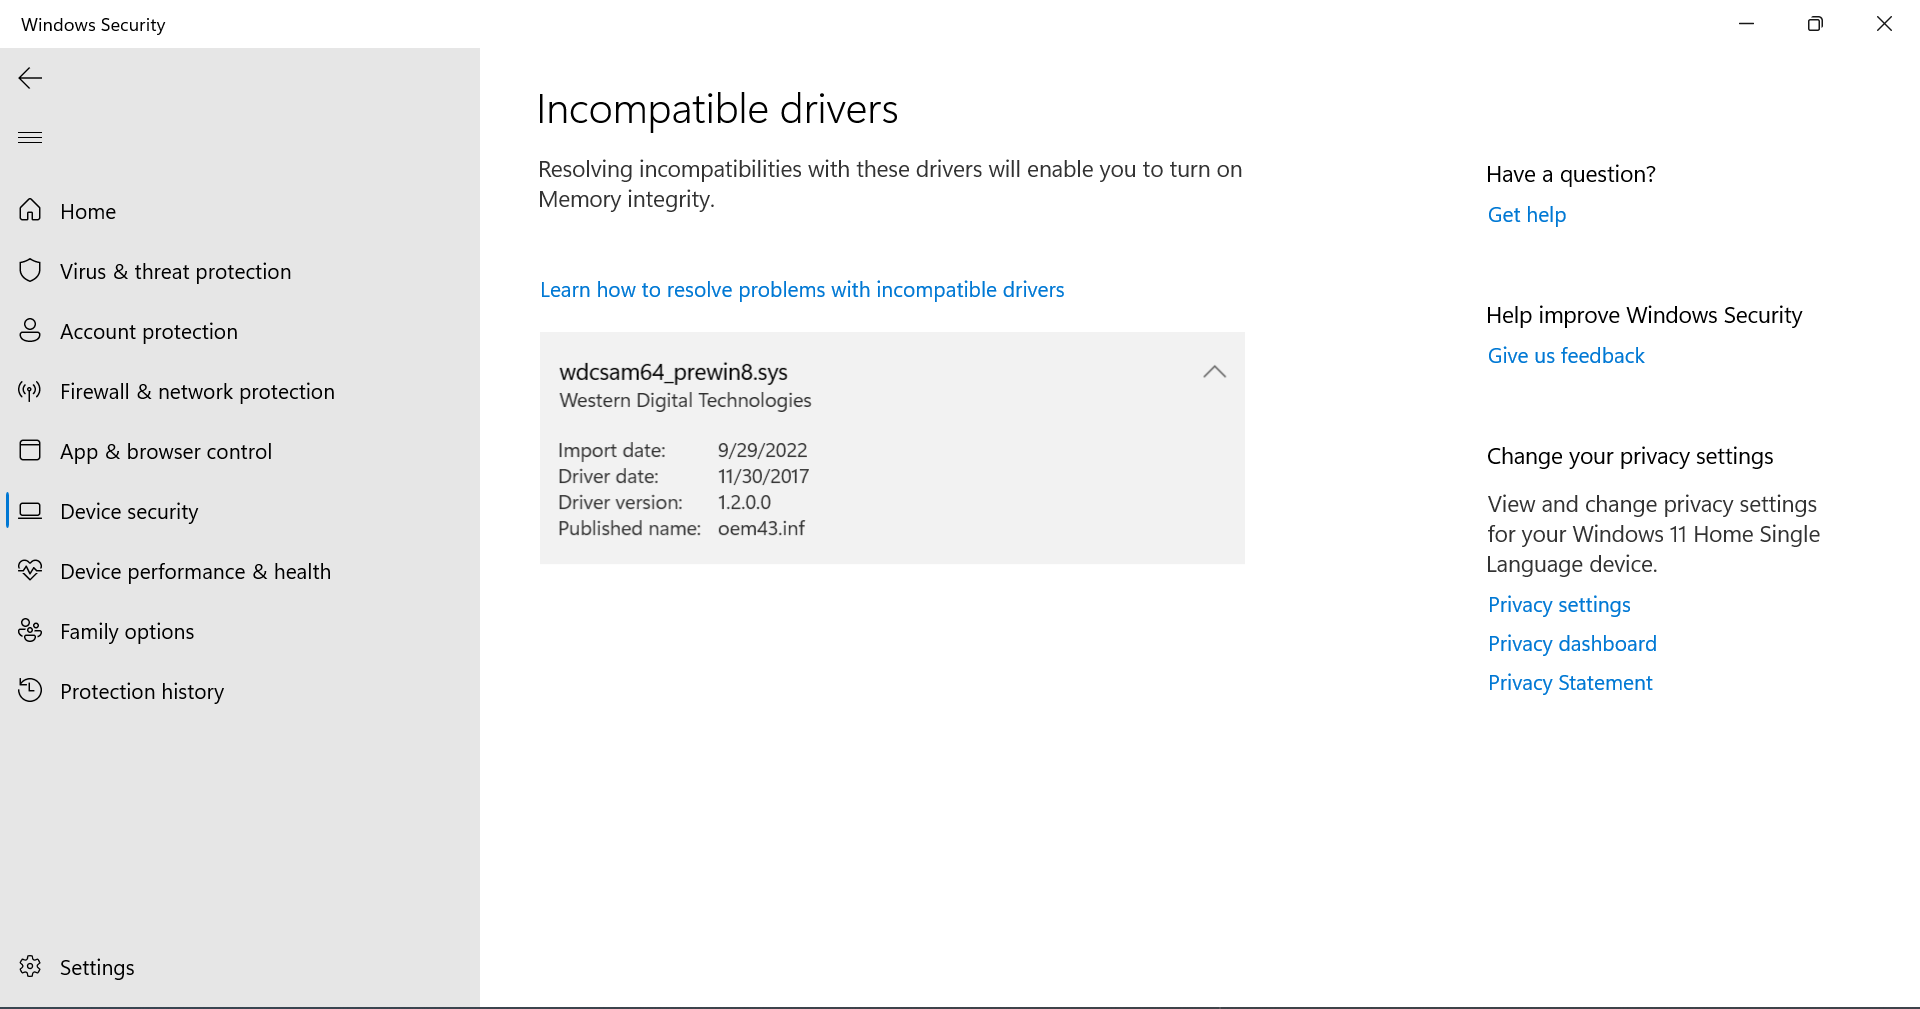Click the Device performance & health heart icon

pos(29,570)
